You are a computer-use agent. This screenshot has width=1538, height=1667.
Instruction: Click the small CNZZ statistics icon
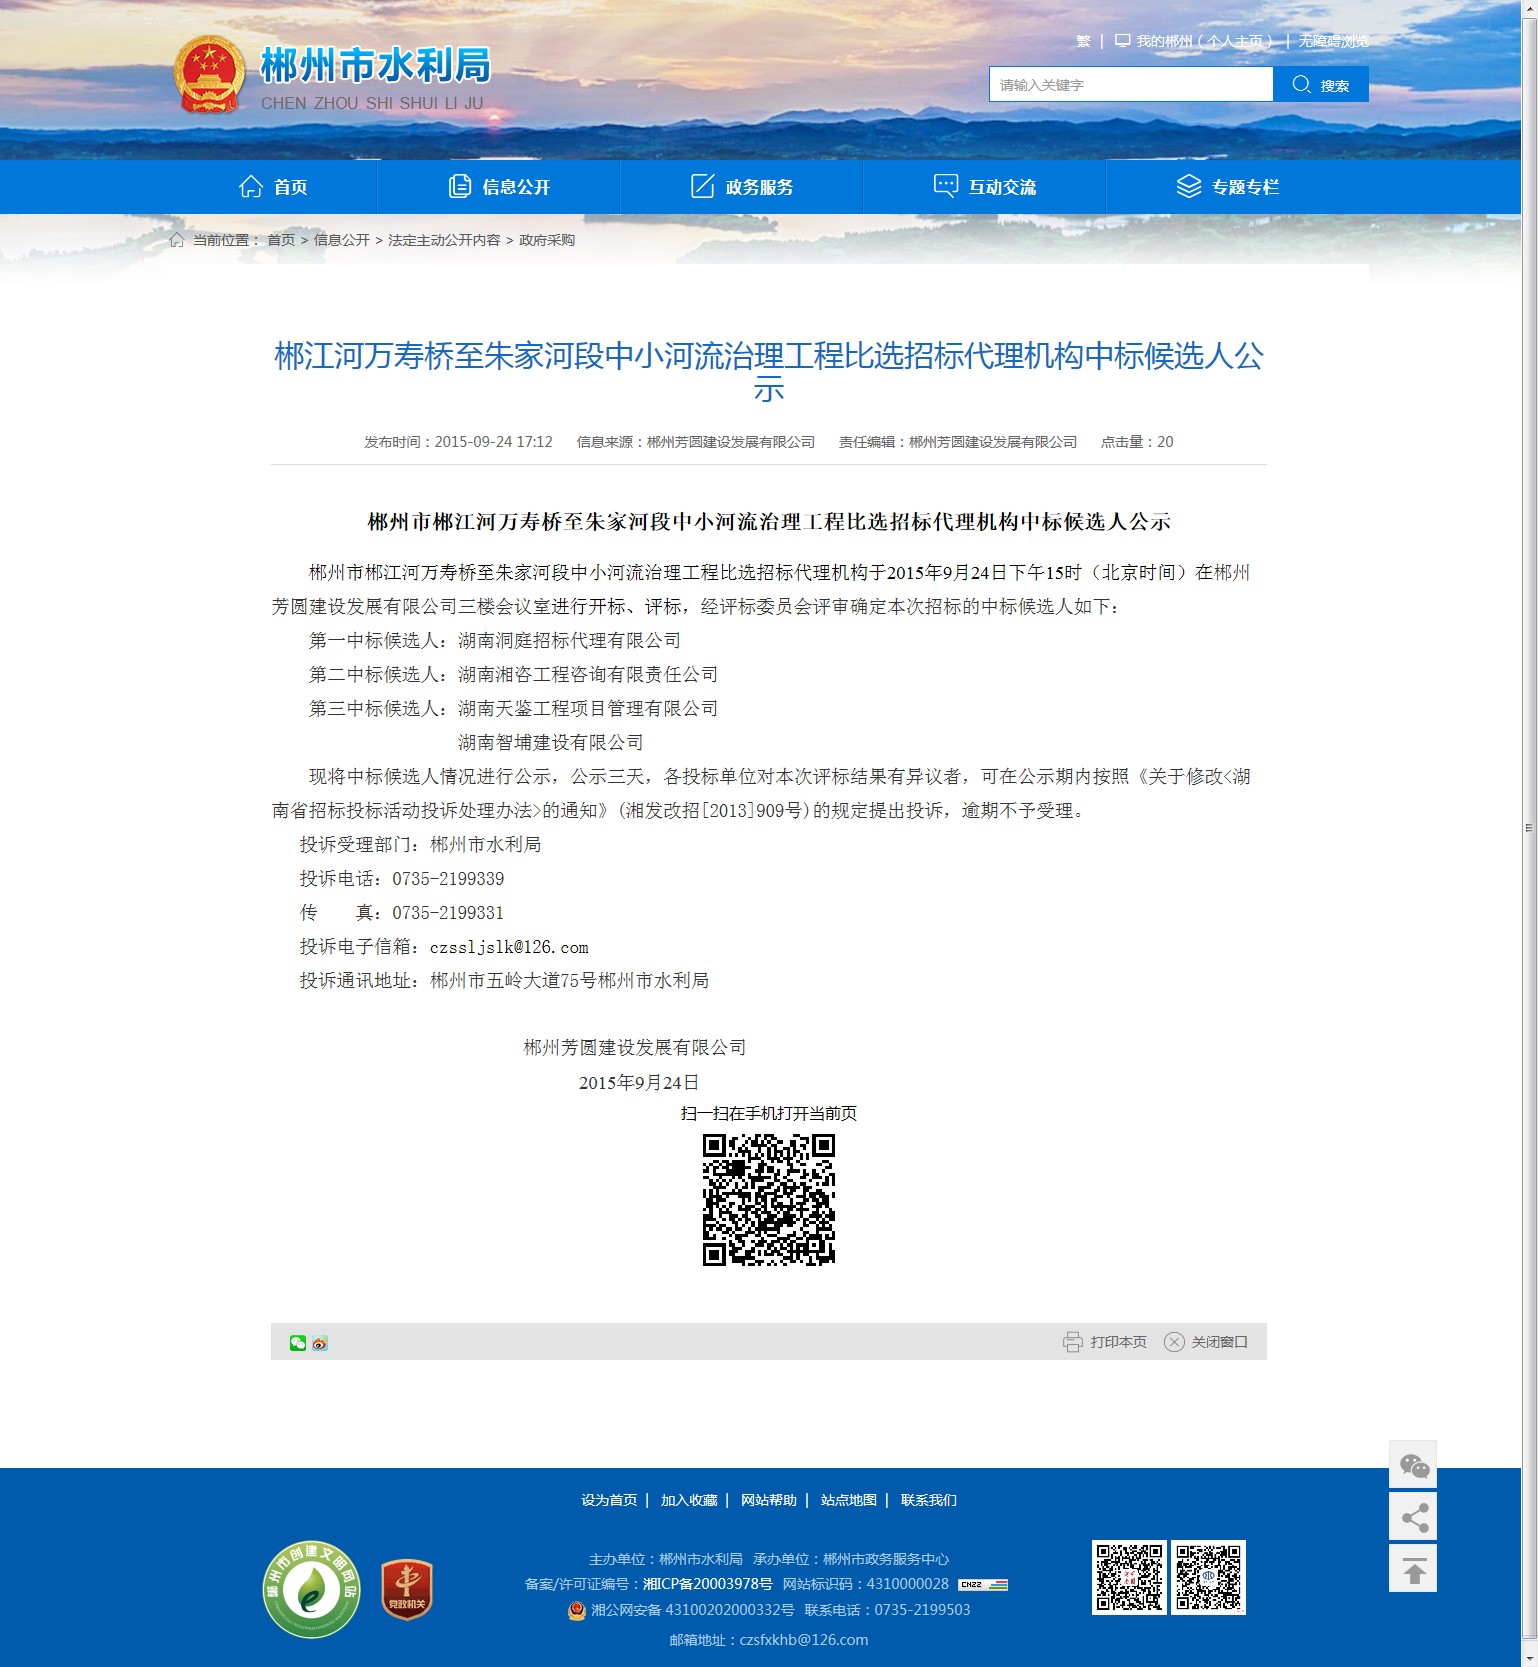983,1584
